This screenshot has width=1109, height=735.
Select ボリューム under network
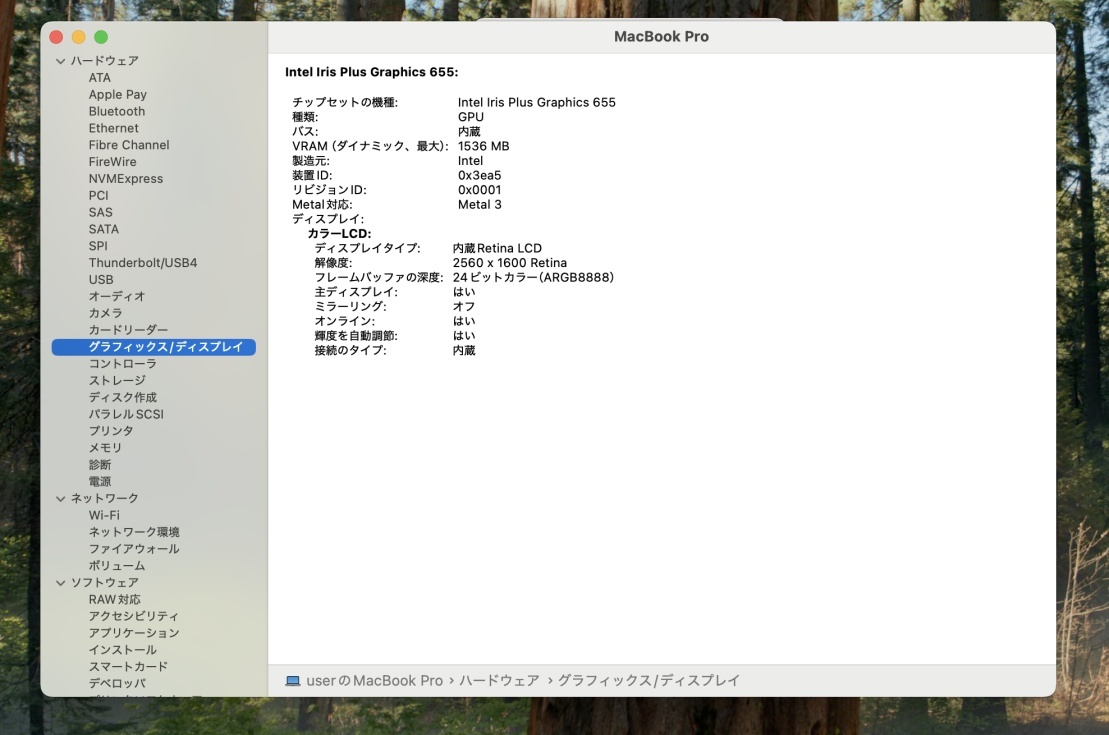(x=117, y=566)
